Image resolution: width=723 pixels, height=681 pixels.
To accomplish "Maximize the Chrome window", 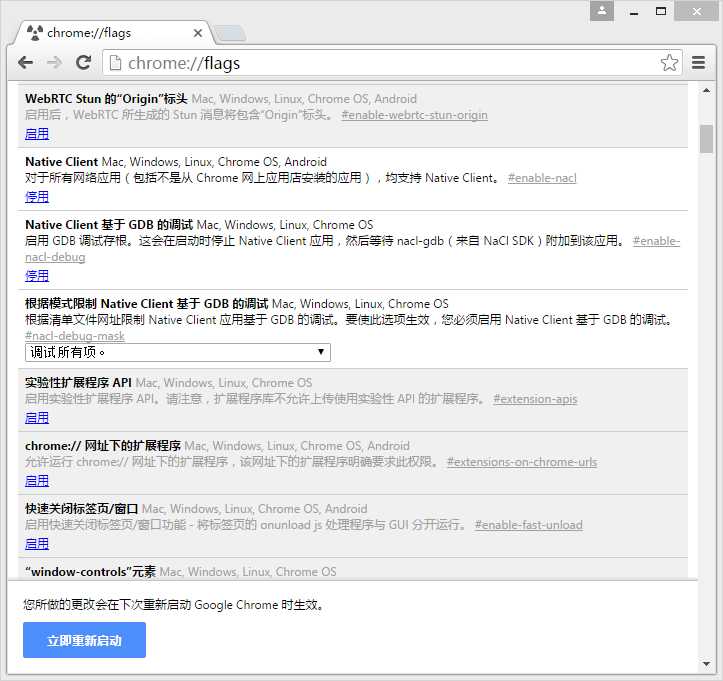I will (661, 12).
